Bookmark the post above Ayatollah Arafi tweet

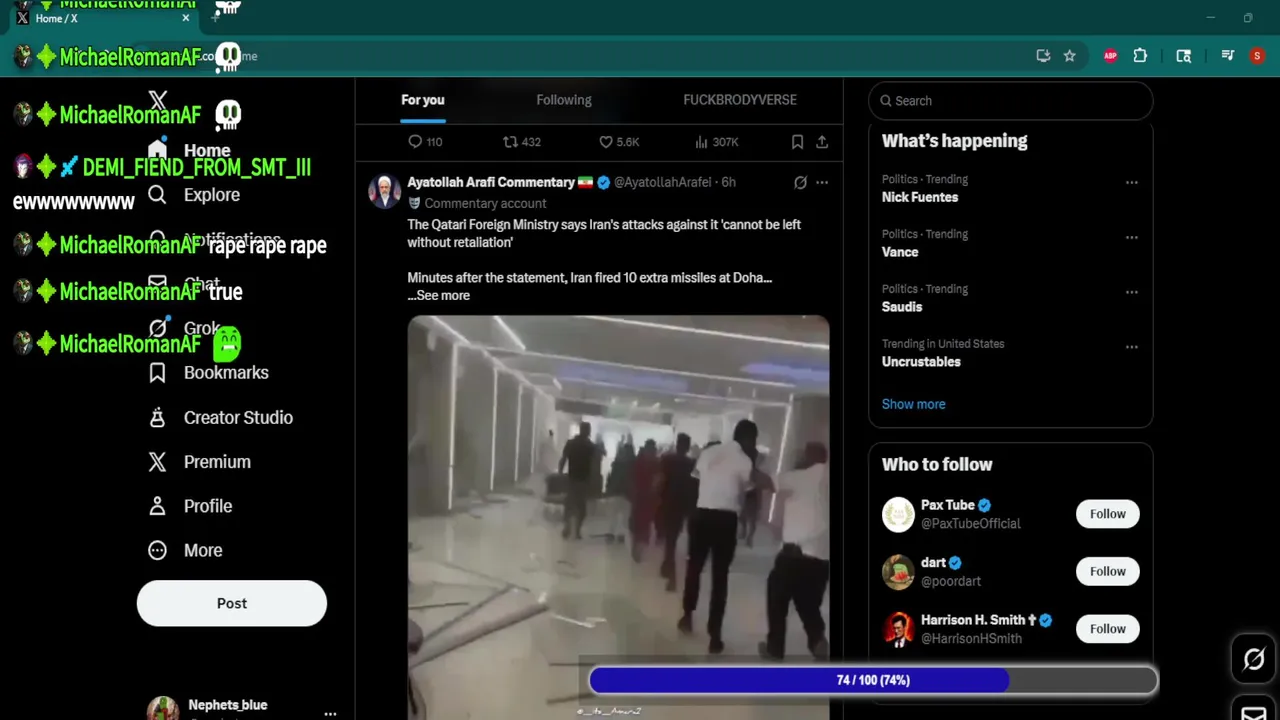tap(797, 142)
